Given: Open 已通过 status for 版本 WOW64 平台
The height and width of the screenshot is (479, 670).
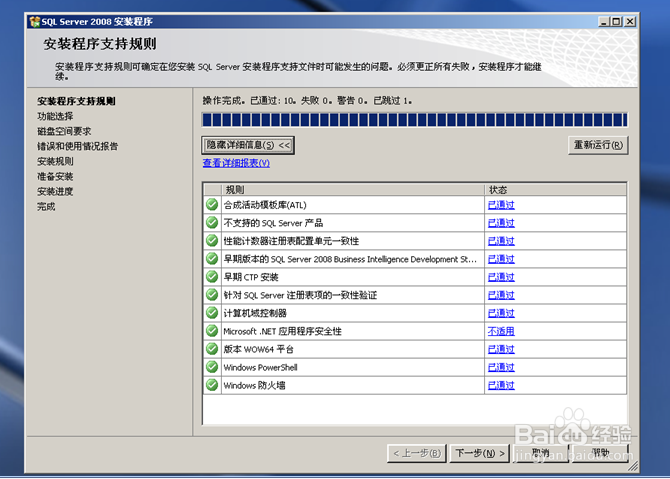Looking at the screenshot, I should click(501, 349).
